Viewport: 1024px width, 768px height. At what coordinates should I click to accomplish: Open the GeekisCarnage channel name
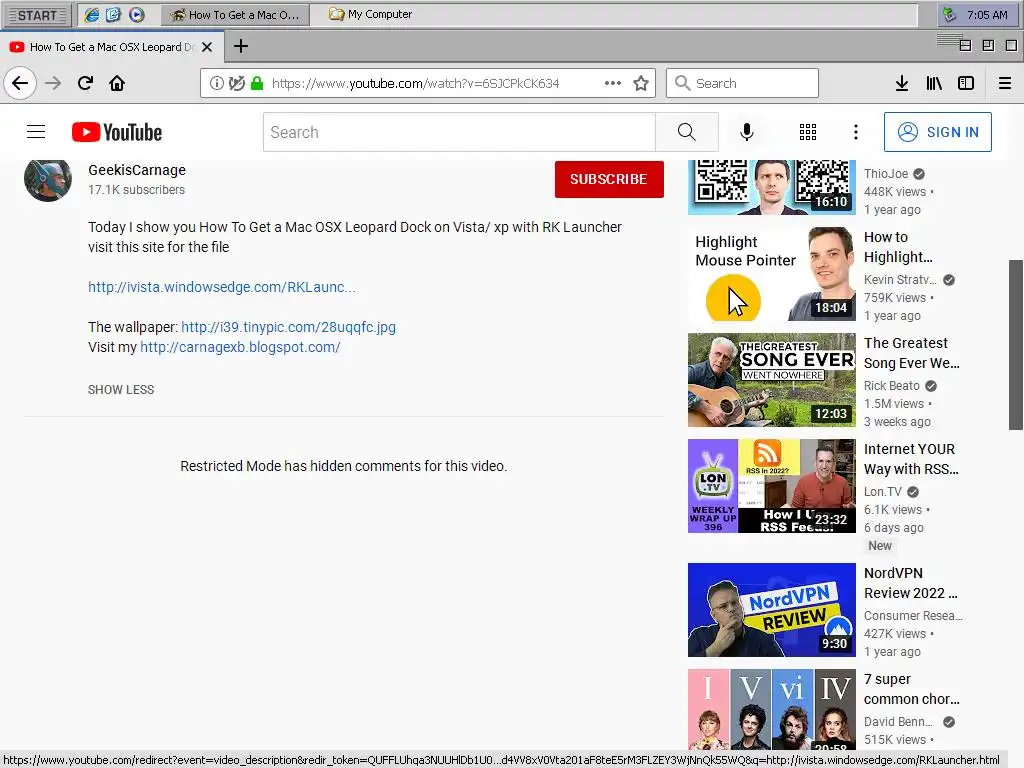pos(136,170)
